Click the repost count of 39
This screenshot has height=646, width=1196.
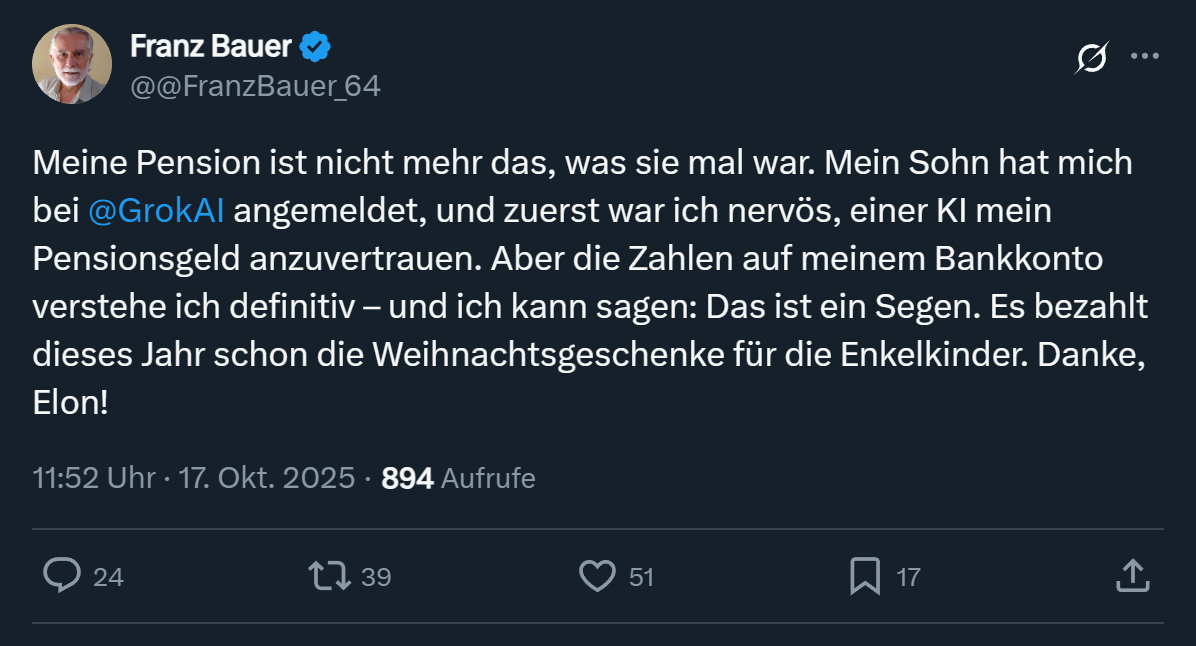pyautogui.click(x=375, y=577)
